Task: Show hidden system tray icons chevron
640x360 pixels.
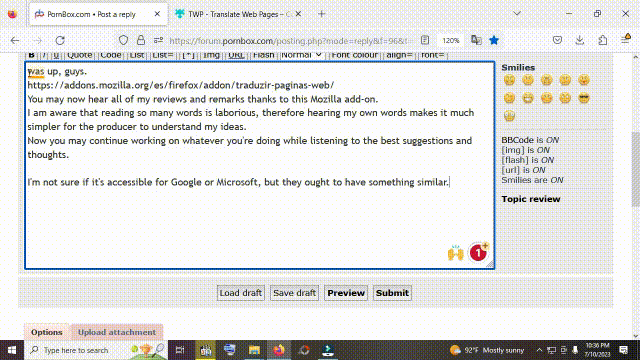Action: [x=539, y=350]
